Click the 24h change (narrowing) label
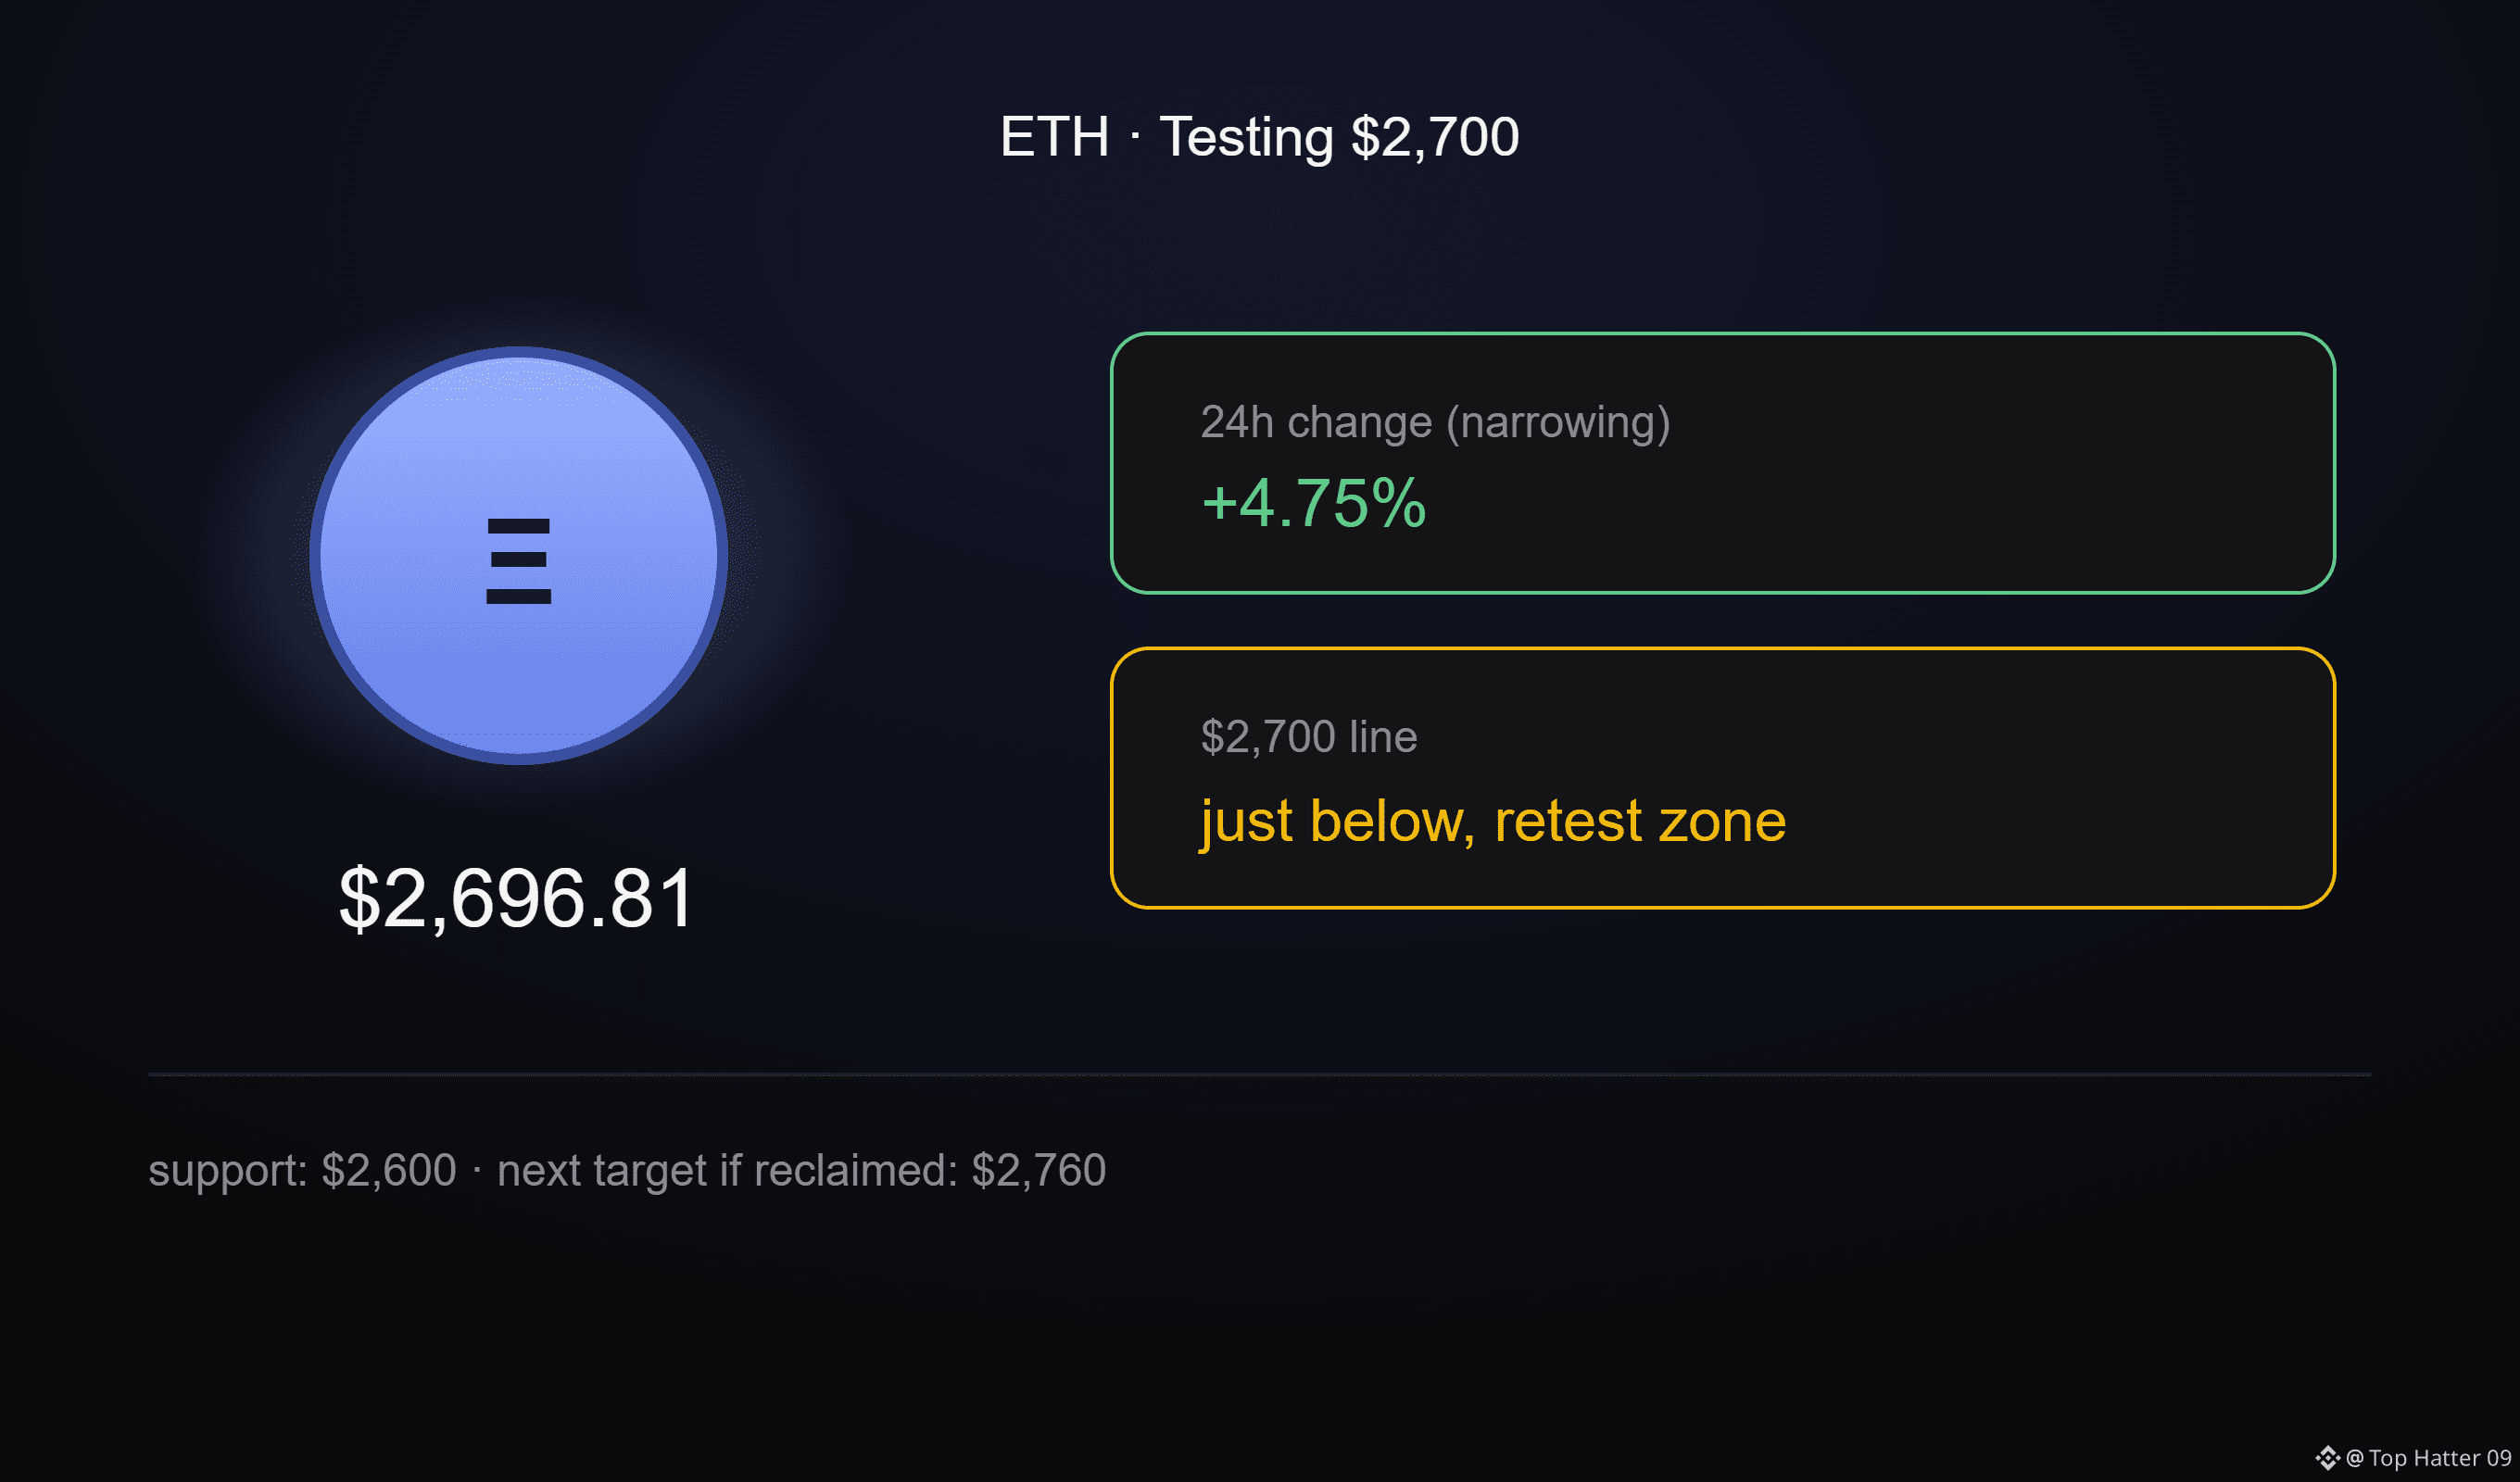The width and height of the screenshot is (2520, 1482). (1435, 422)
